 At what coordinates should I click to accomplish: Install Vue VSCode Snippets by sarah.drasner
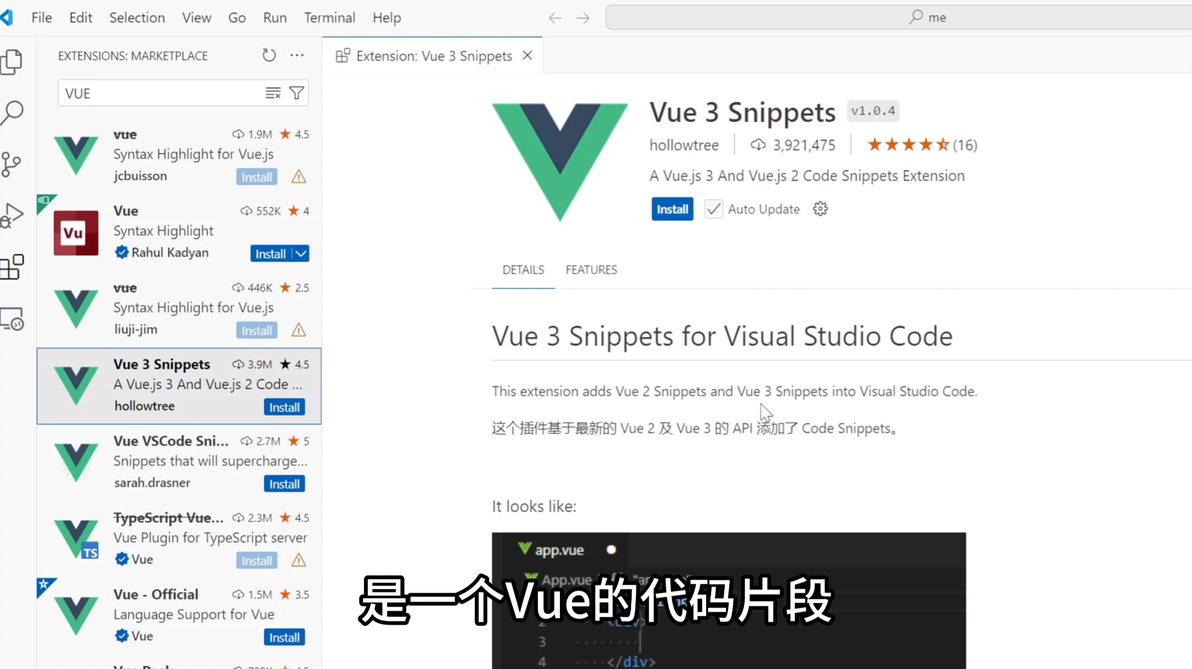(284, 484)
